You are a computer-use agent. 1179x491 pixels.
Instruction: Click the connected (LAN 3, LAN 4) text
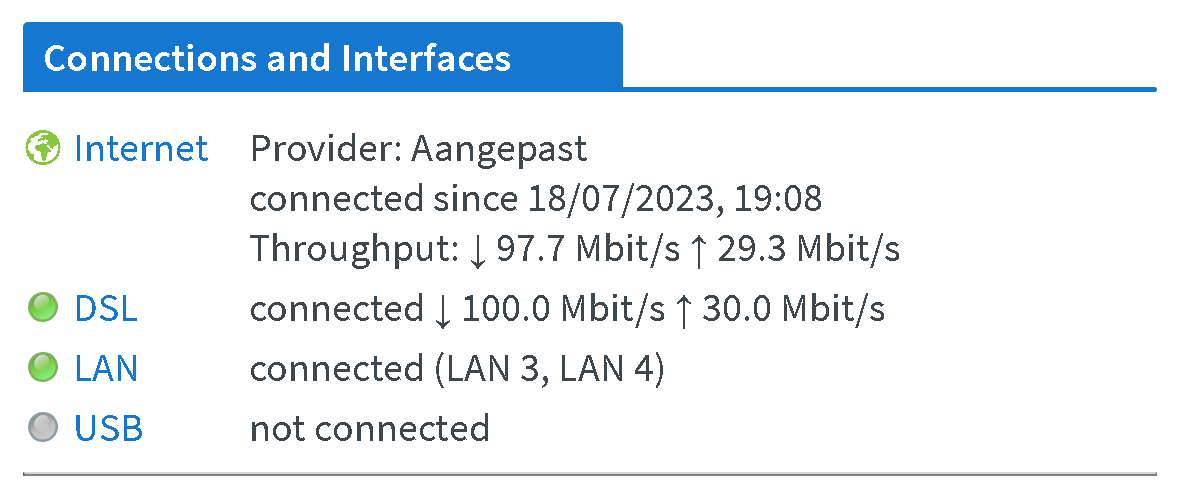[x=457, y=369]
